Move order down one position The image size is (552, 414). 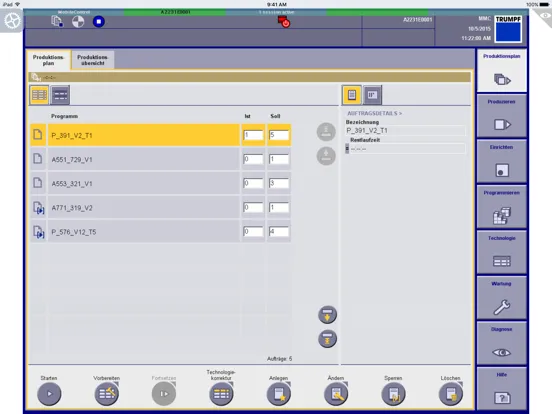[327, 315]
